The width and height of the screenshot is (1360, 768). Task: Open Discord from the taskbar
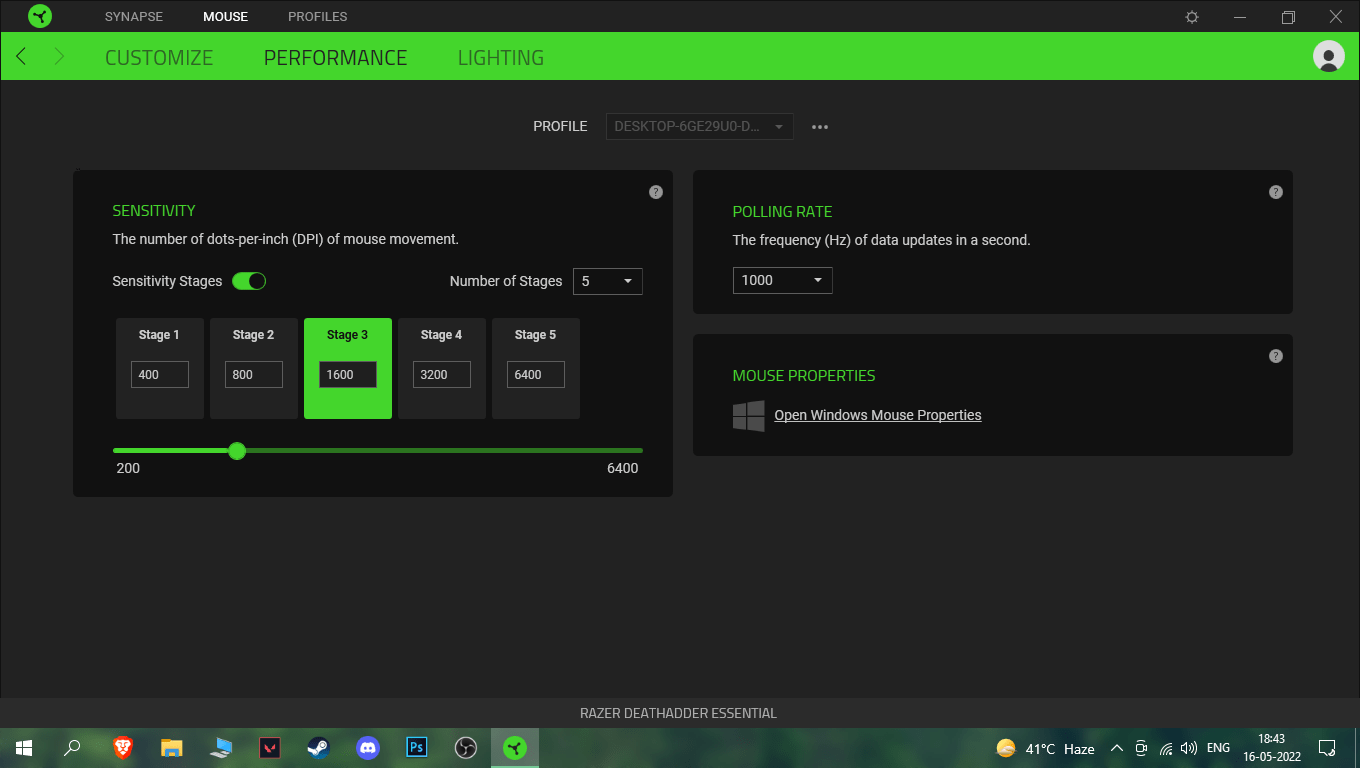[368, 748]
